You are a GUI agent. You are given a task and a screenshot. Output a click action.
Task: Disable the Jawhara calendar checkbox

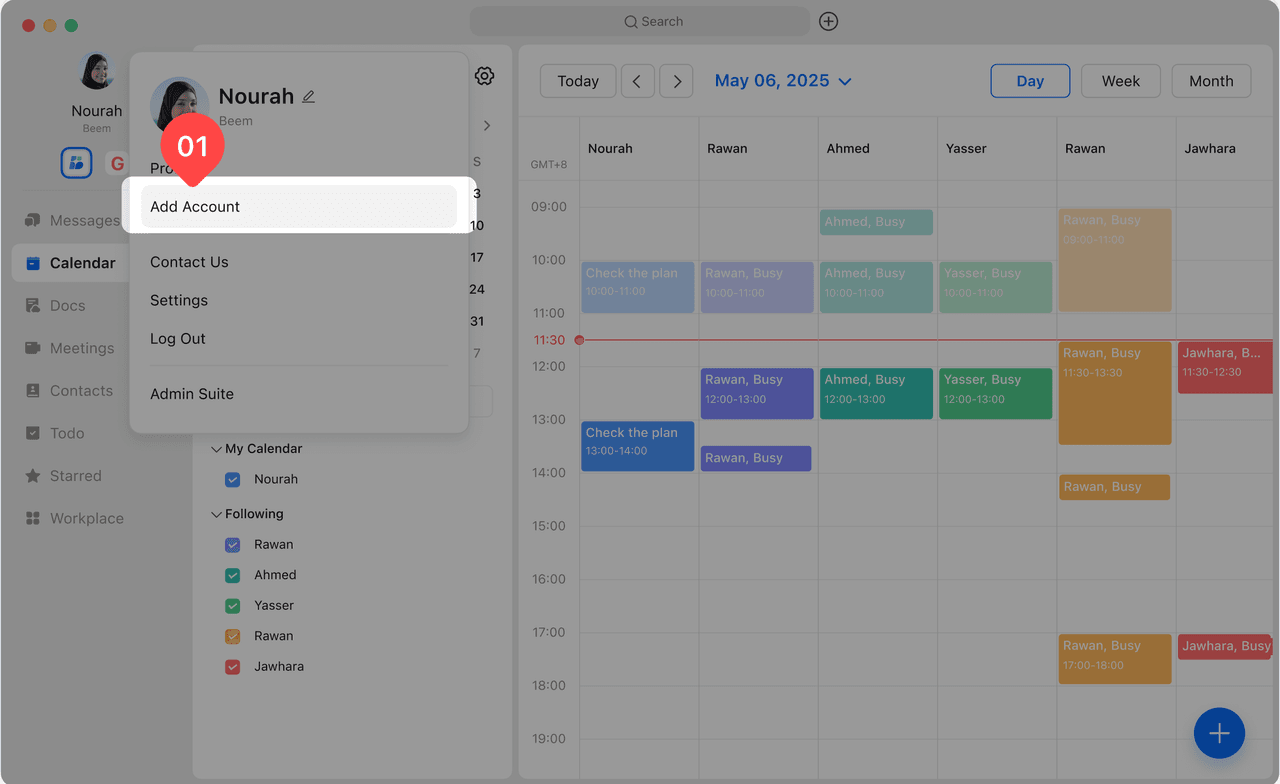click(x=233, y=667)
